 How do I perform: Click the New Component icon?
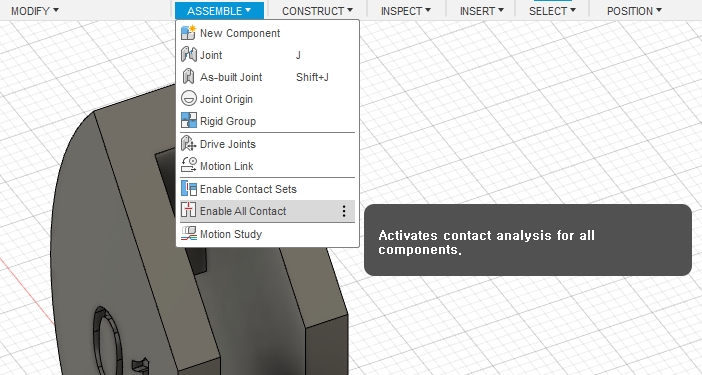click(x=188, y=33)
